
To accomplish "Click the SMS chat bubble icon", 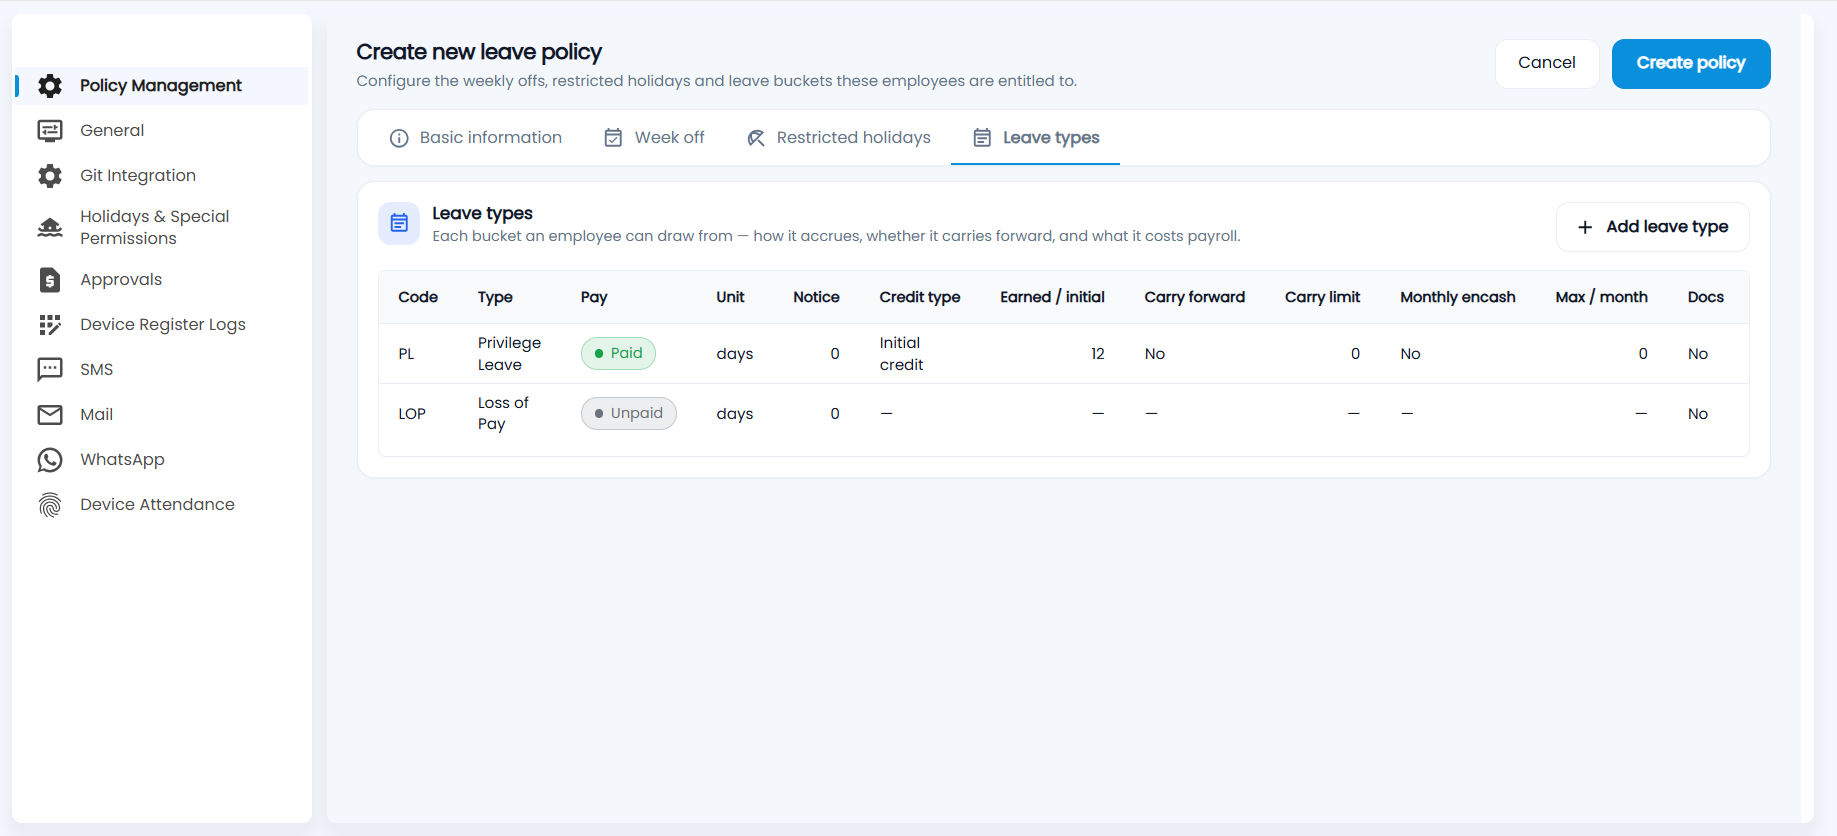I will [50, 370].
